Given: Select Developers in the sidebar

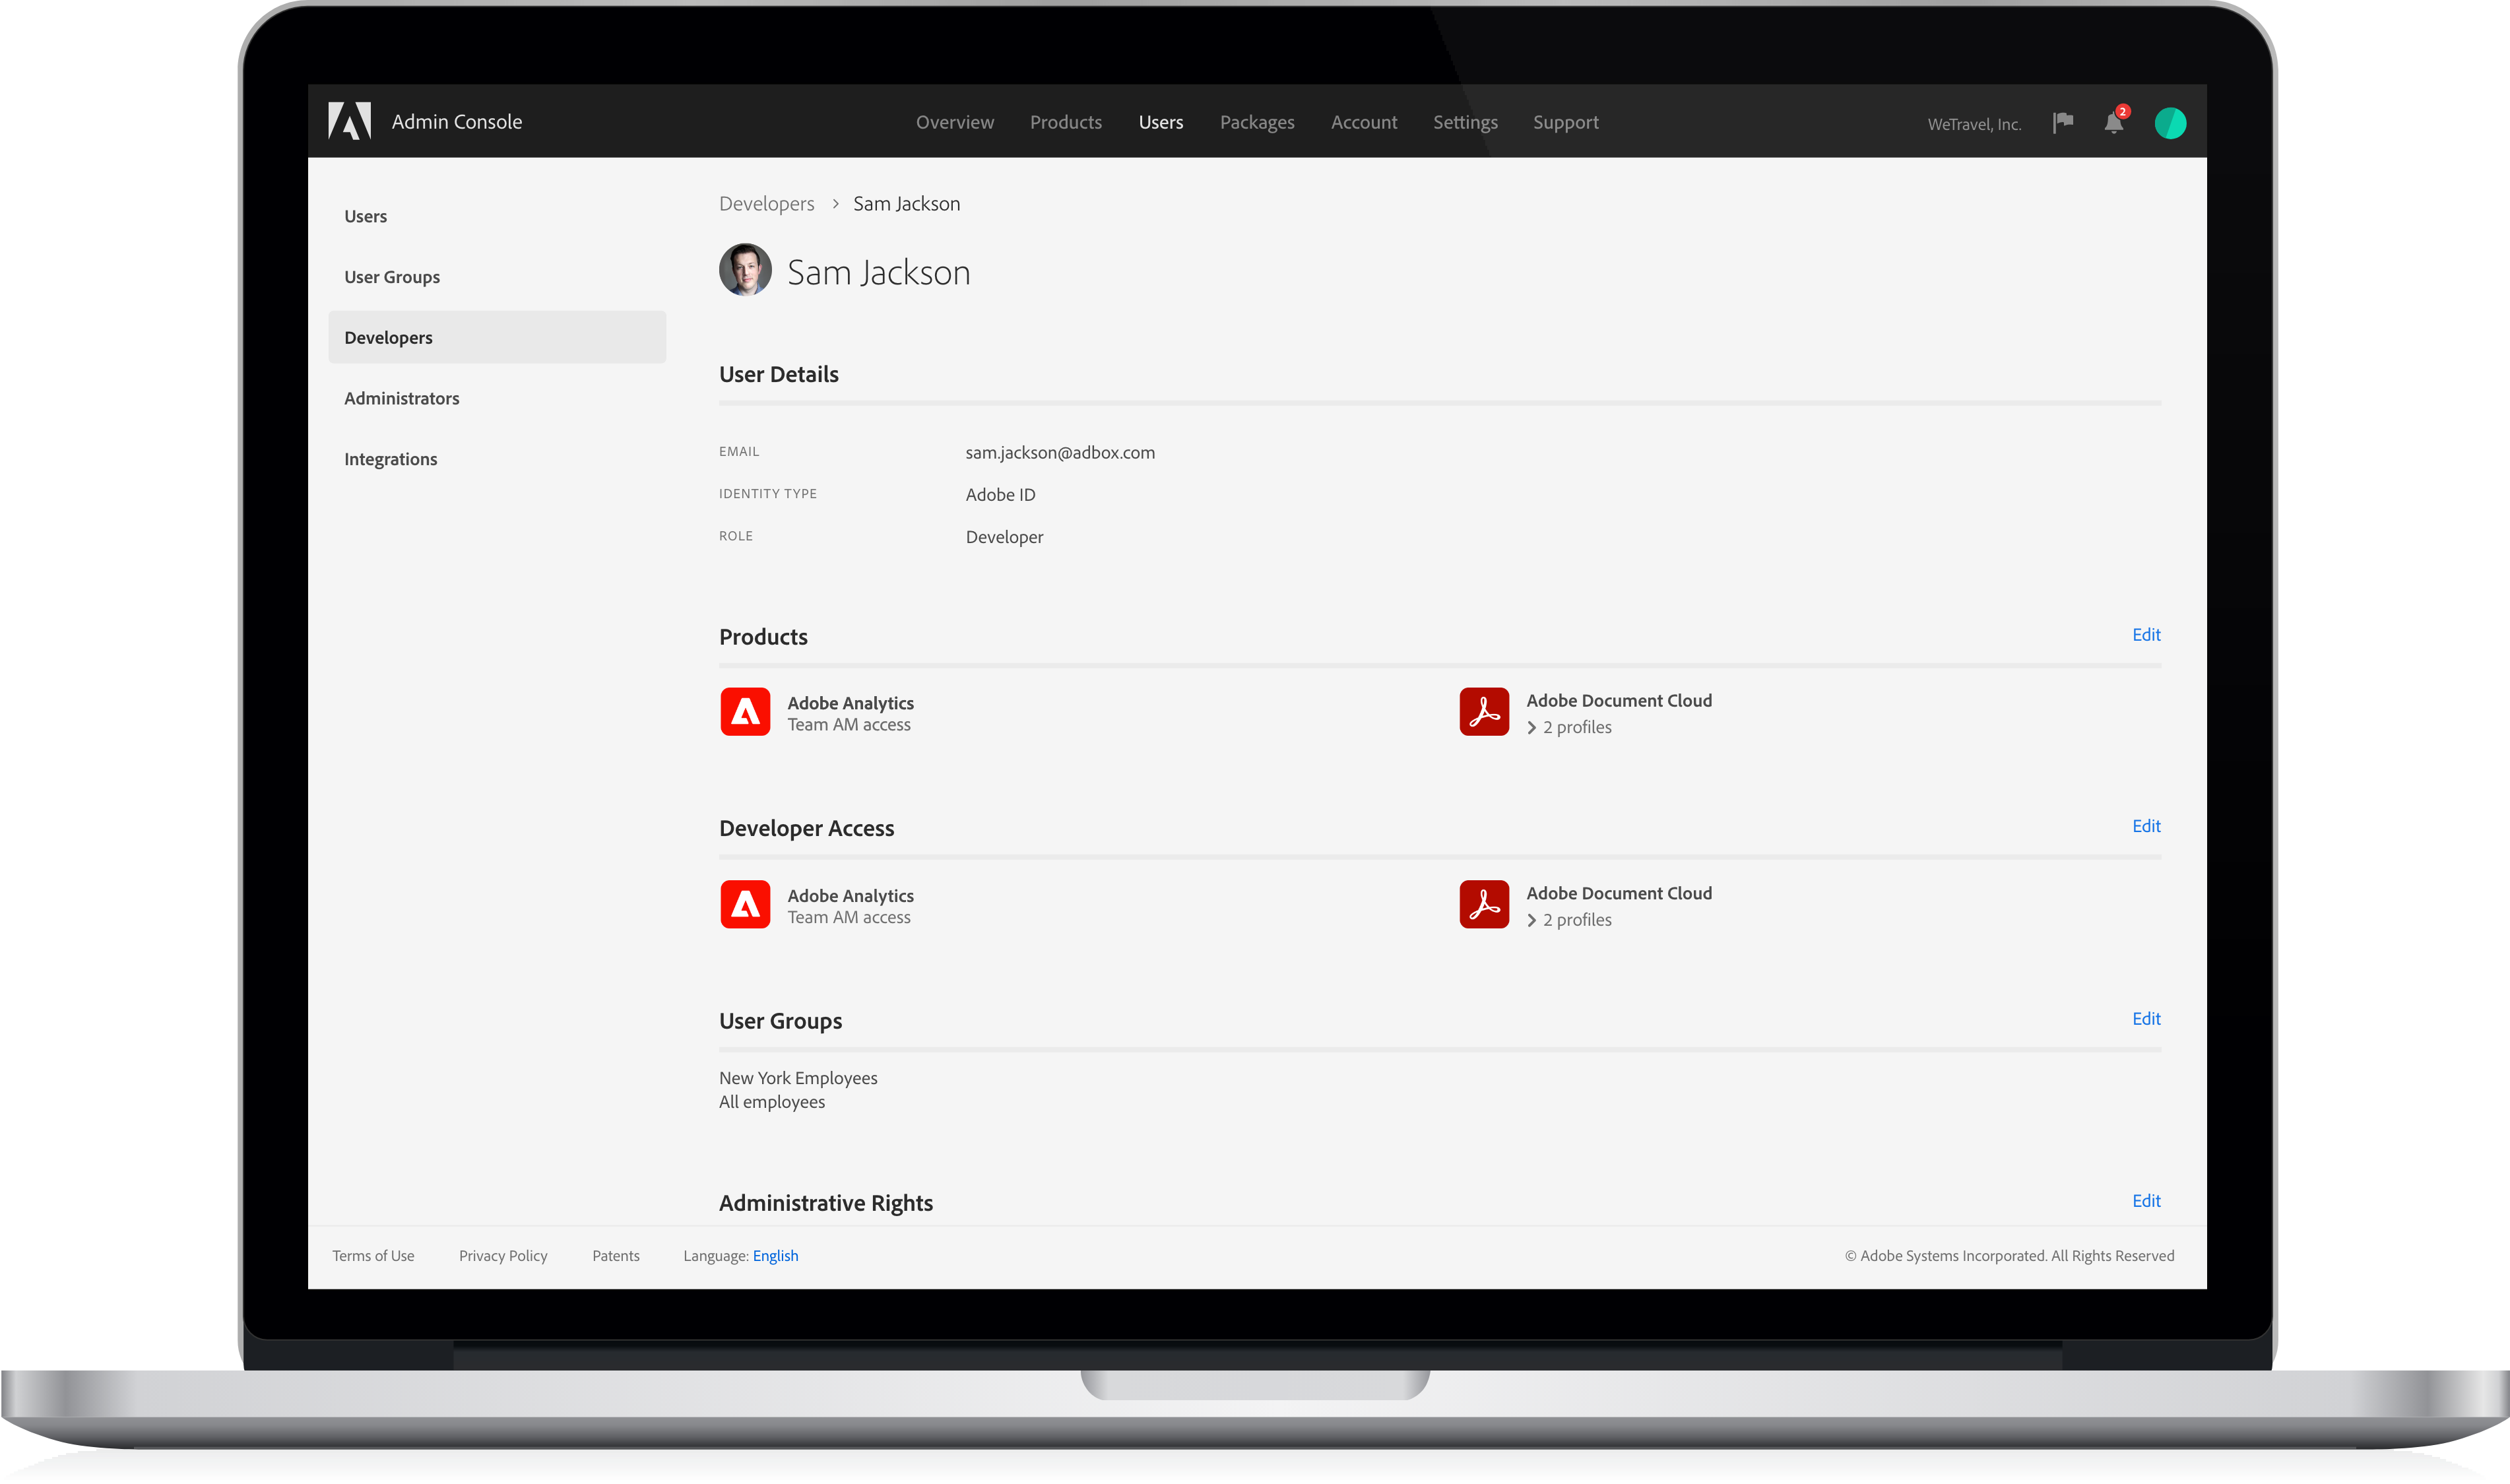Looking at the screenshot, I should pyautogui.click(x=497, y=337).
